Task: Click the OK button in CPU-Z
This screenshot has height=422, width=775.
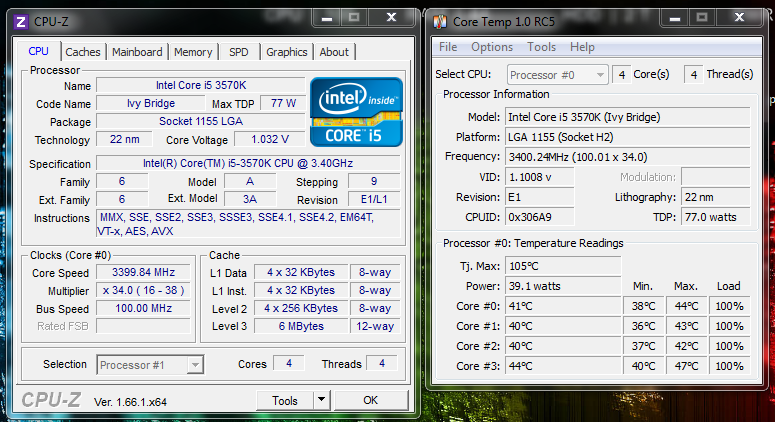Action: coord(371,400)
